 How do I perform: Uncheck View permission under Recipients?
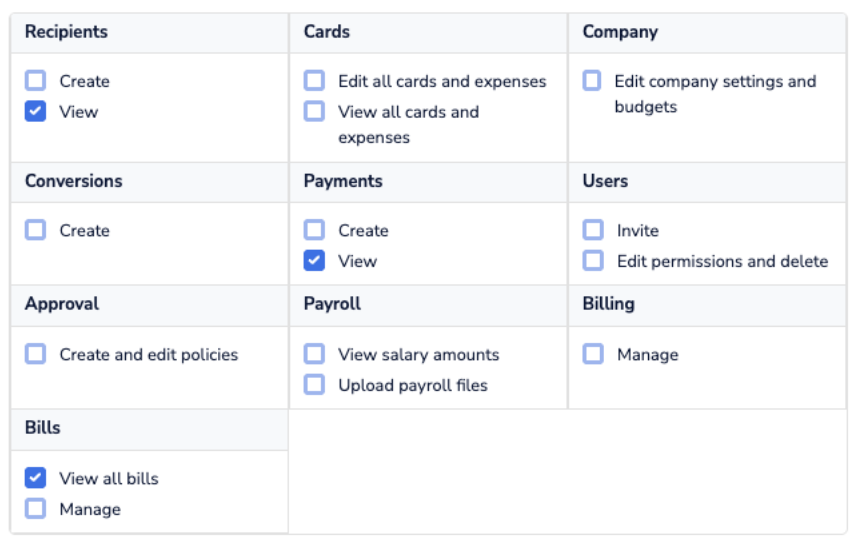tap(36, 112)
